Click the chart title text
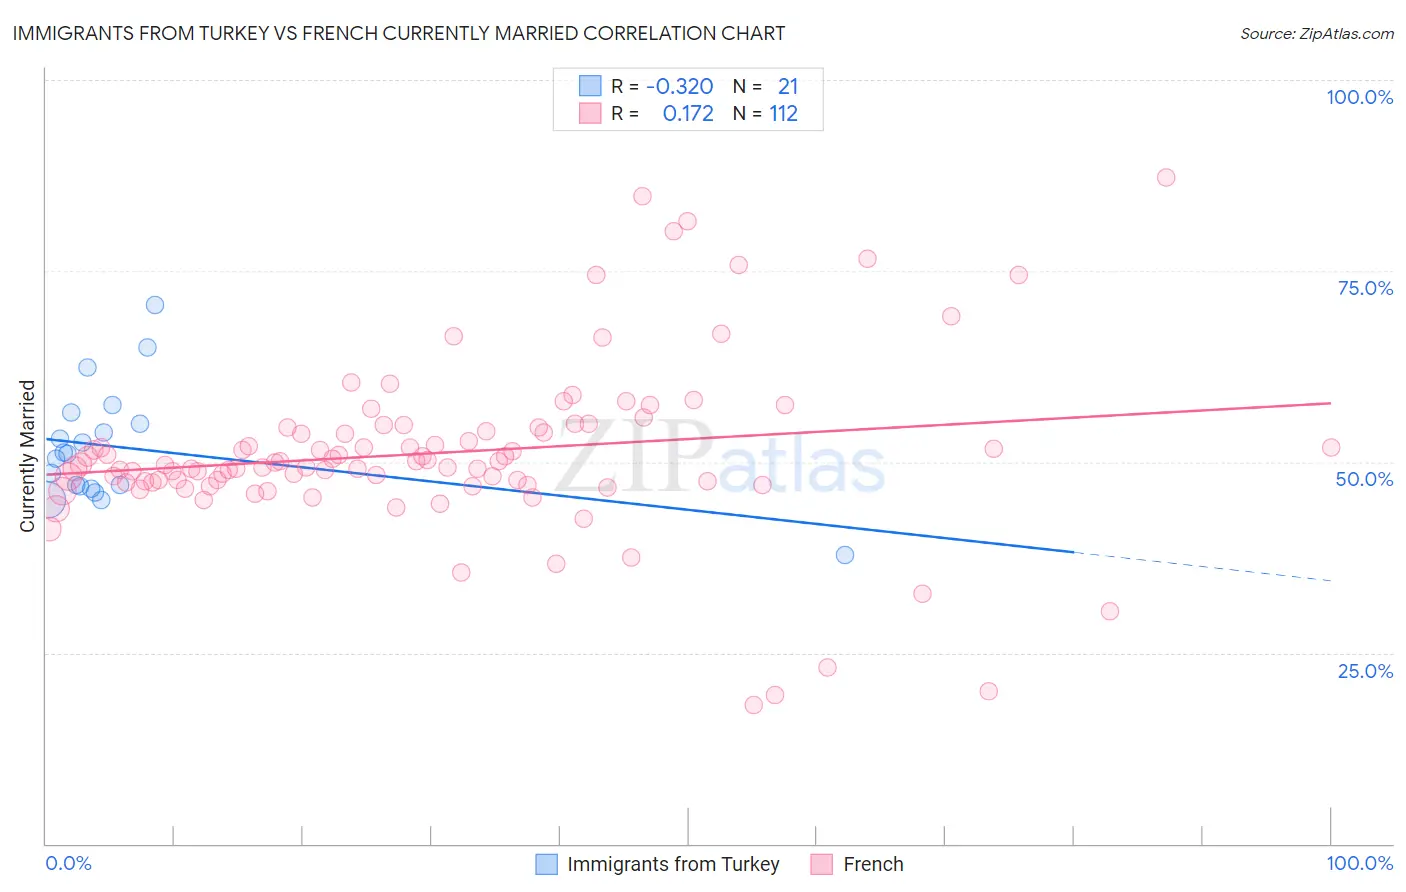This screenshot has width=1406, height=892. (399, 33)
